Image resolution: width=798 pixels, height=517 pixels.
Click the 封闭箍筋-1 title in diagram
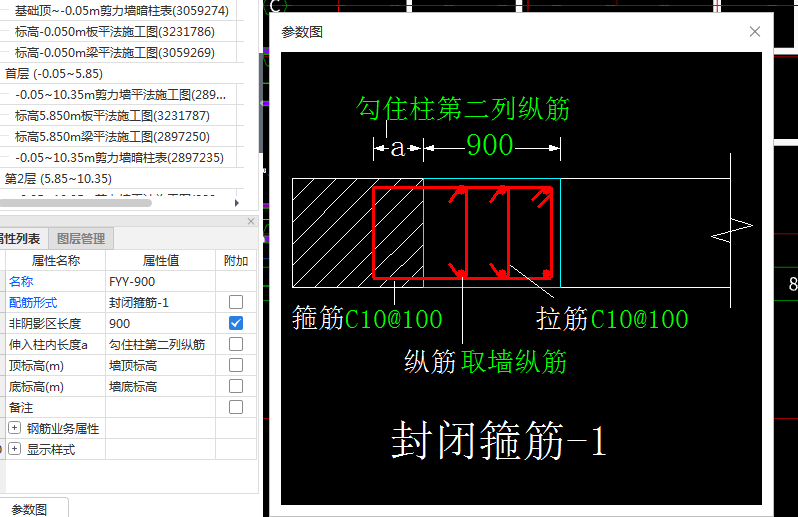point(499,440)
